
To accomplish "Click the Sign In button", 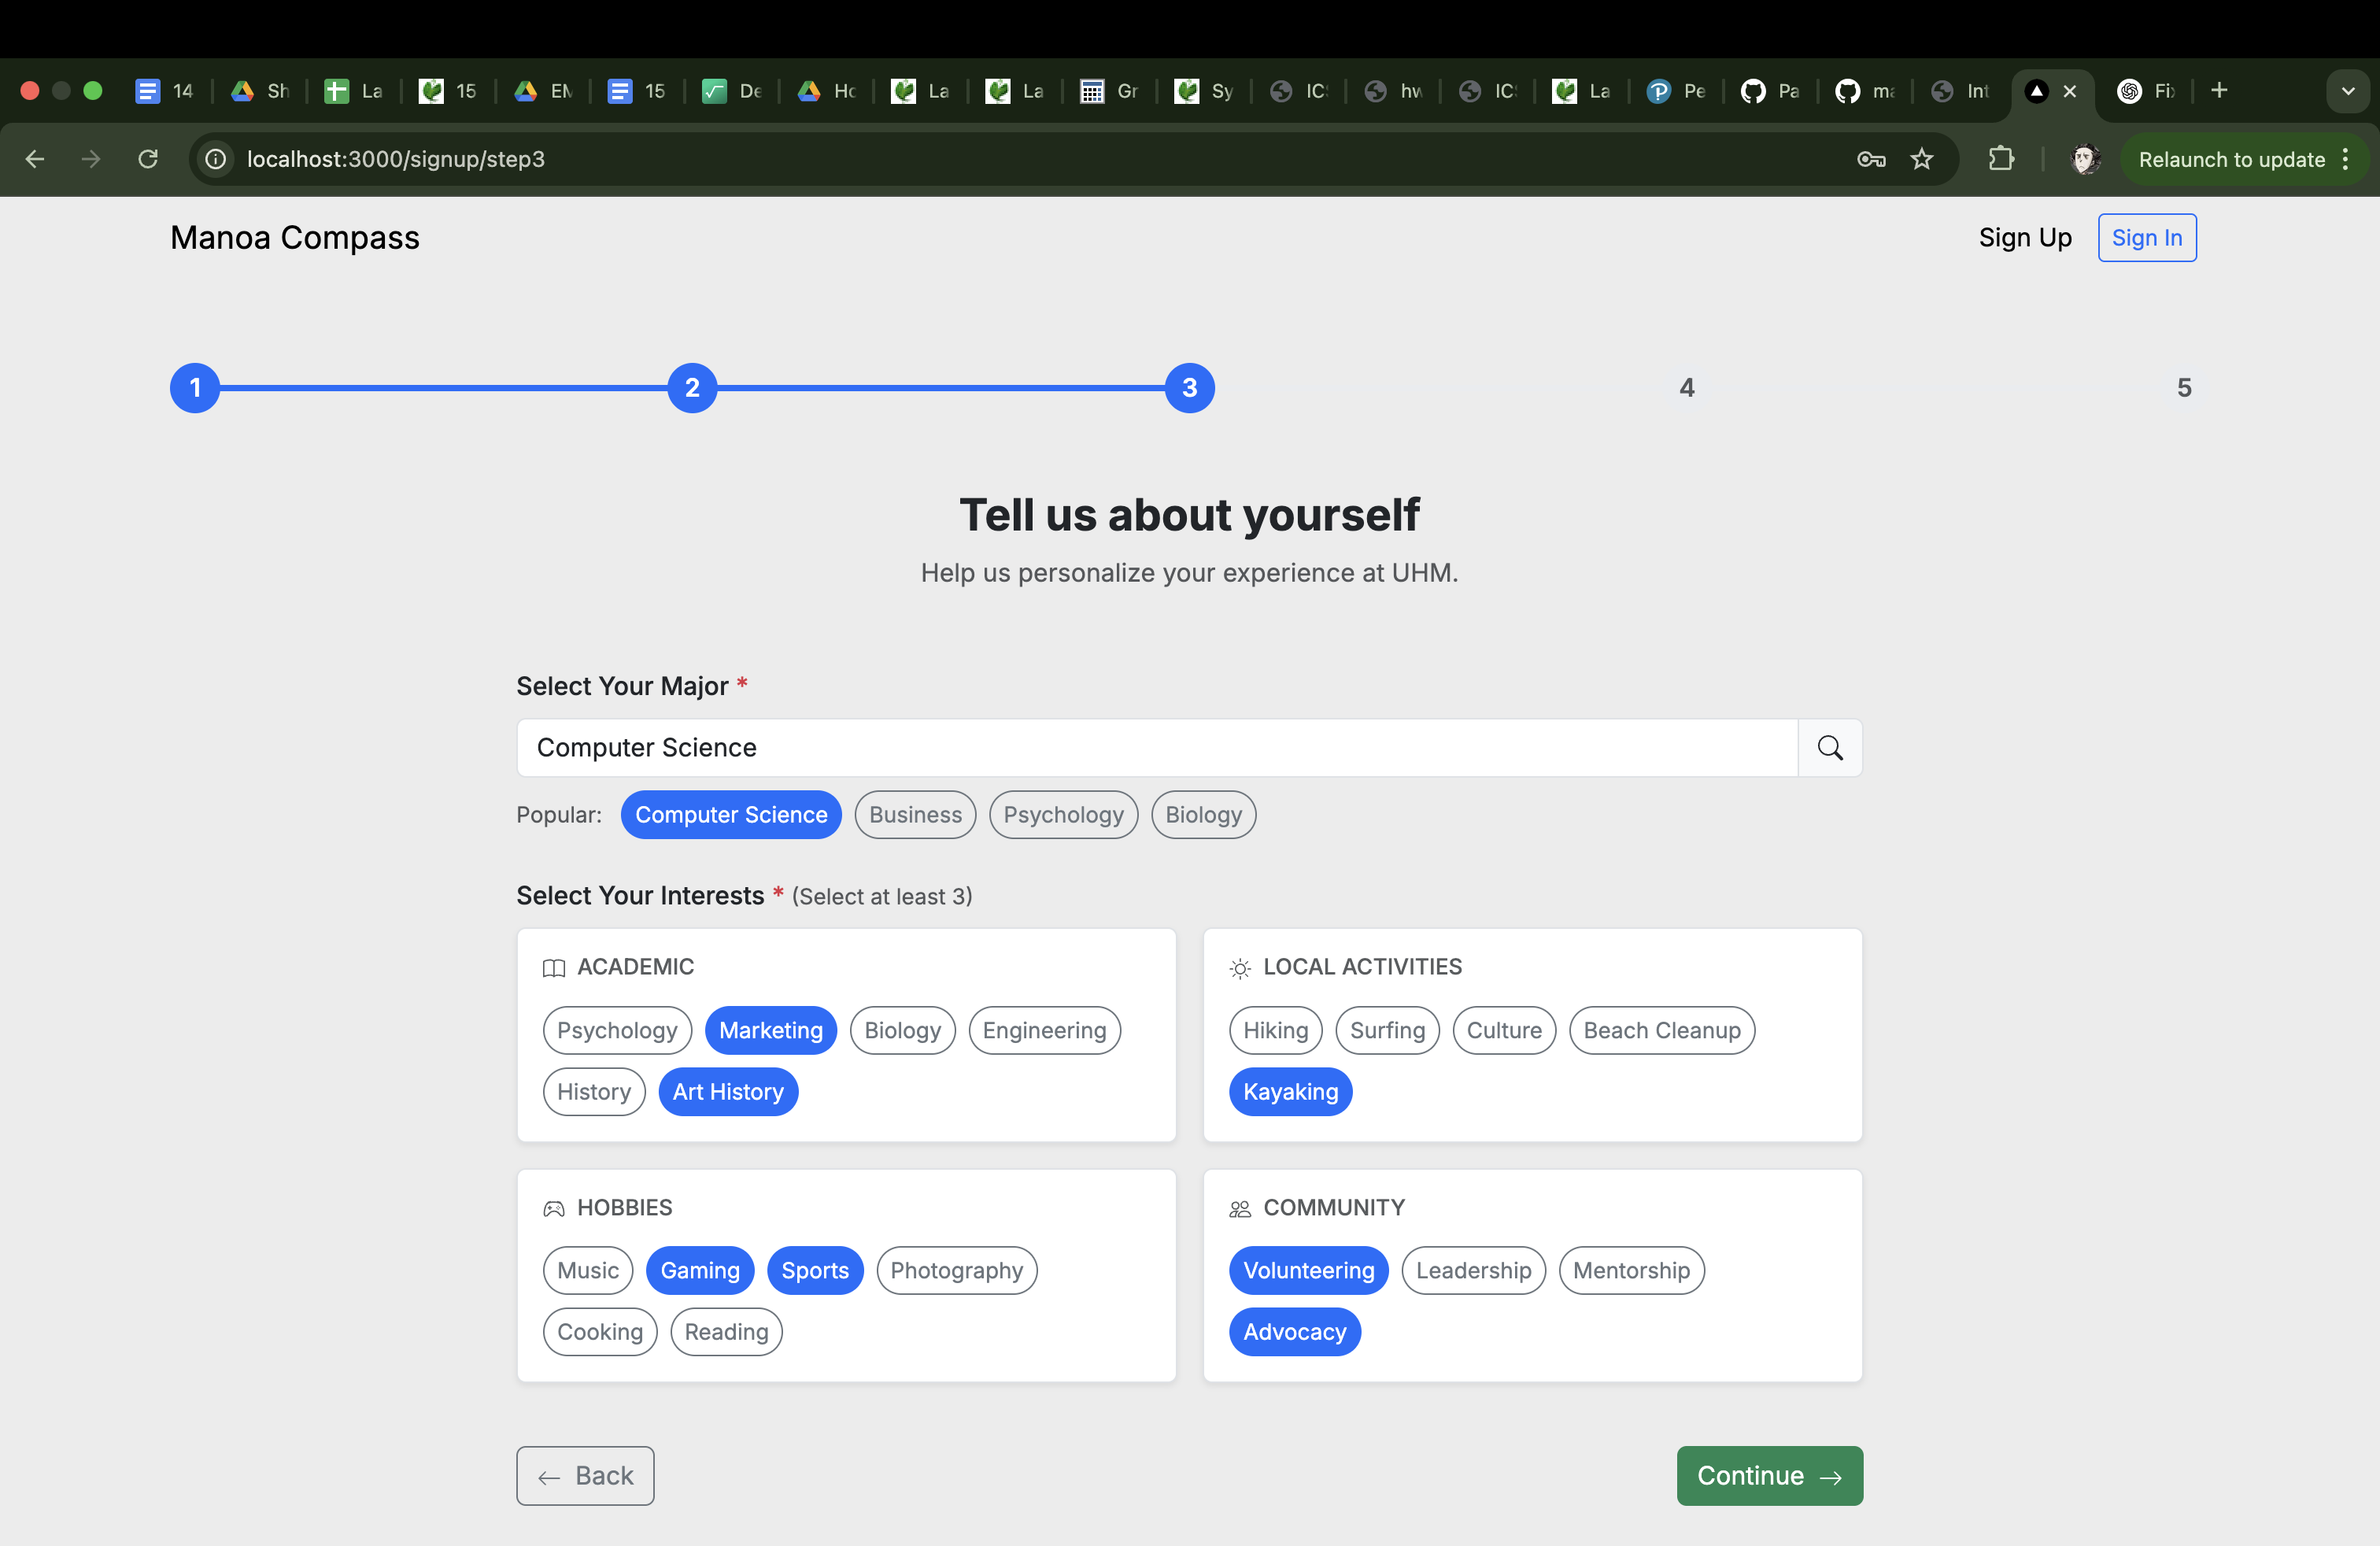I will pyautogui.click(x=2146, y=237).
